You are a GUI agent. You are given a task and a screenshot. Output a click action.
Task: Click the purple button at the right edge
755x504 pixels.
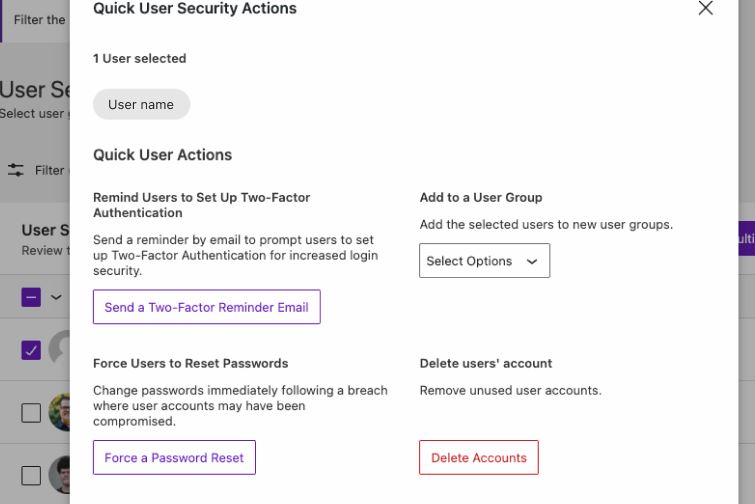pyautogui.click(x=745, y=244)
